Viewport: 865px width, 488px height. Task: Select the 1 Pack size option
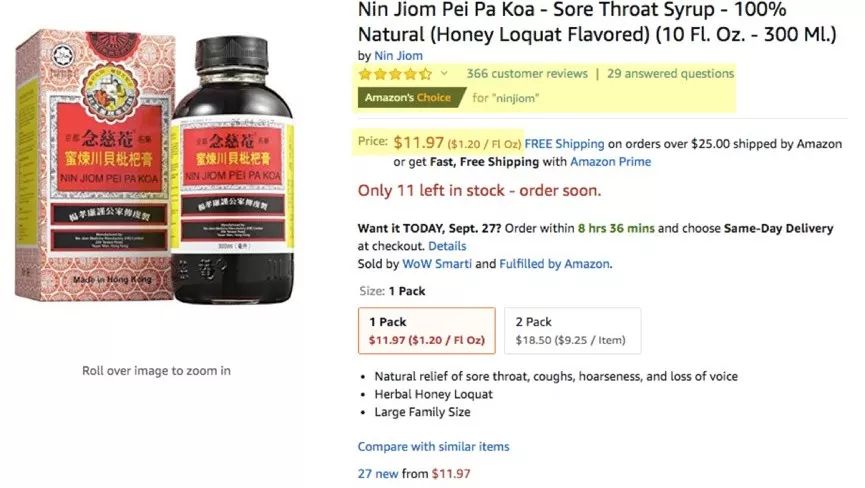pos(426,330)
